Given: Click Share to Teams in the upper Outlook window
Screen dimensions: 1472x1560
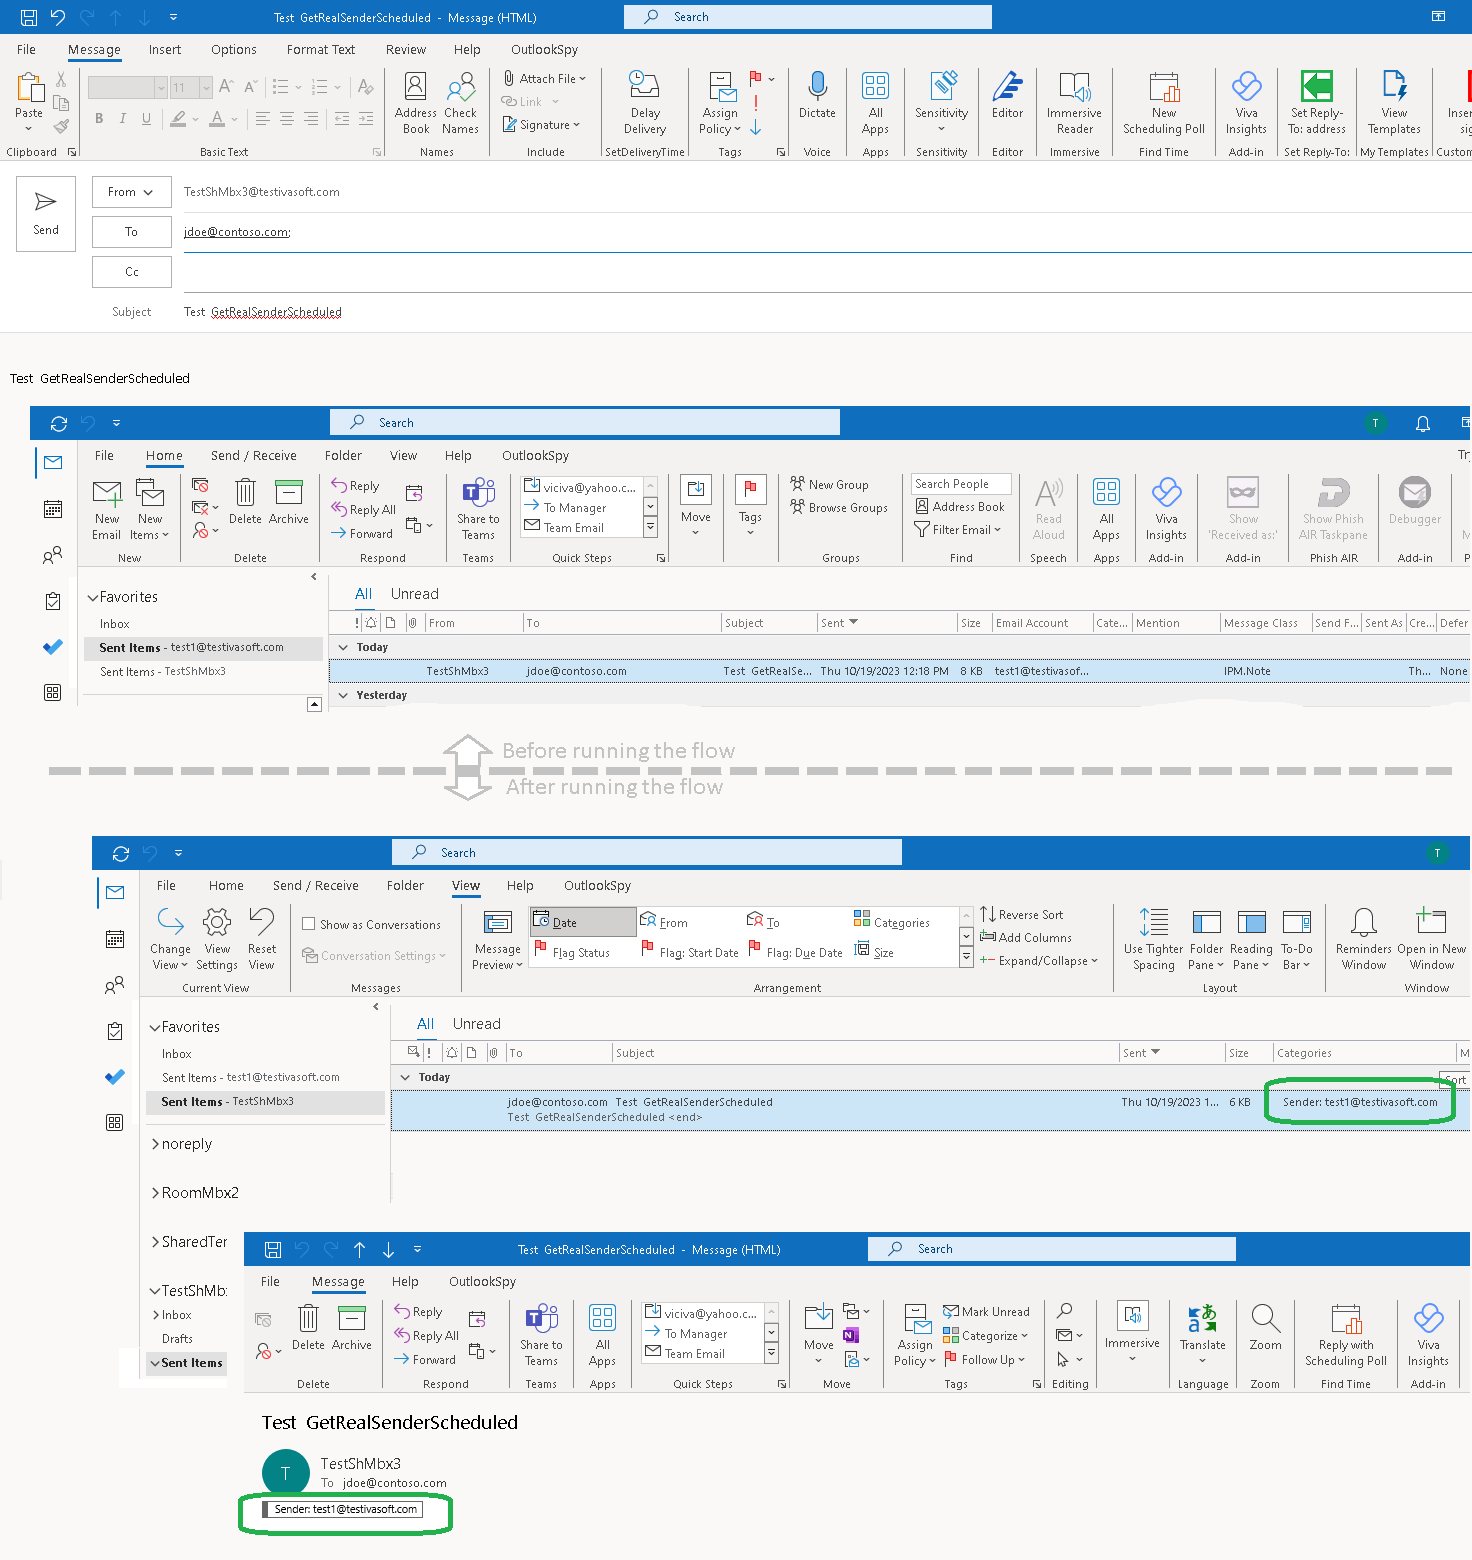Looking at the screenshot, I should pos(478,509).
